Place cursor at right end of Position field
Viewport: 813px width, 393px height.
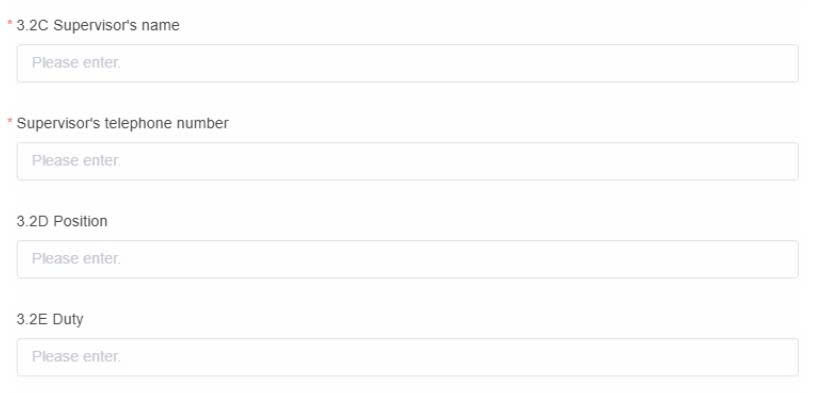tap(788, 259)
